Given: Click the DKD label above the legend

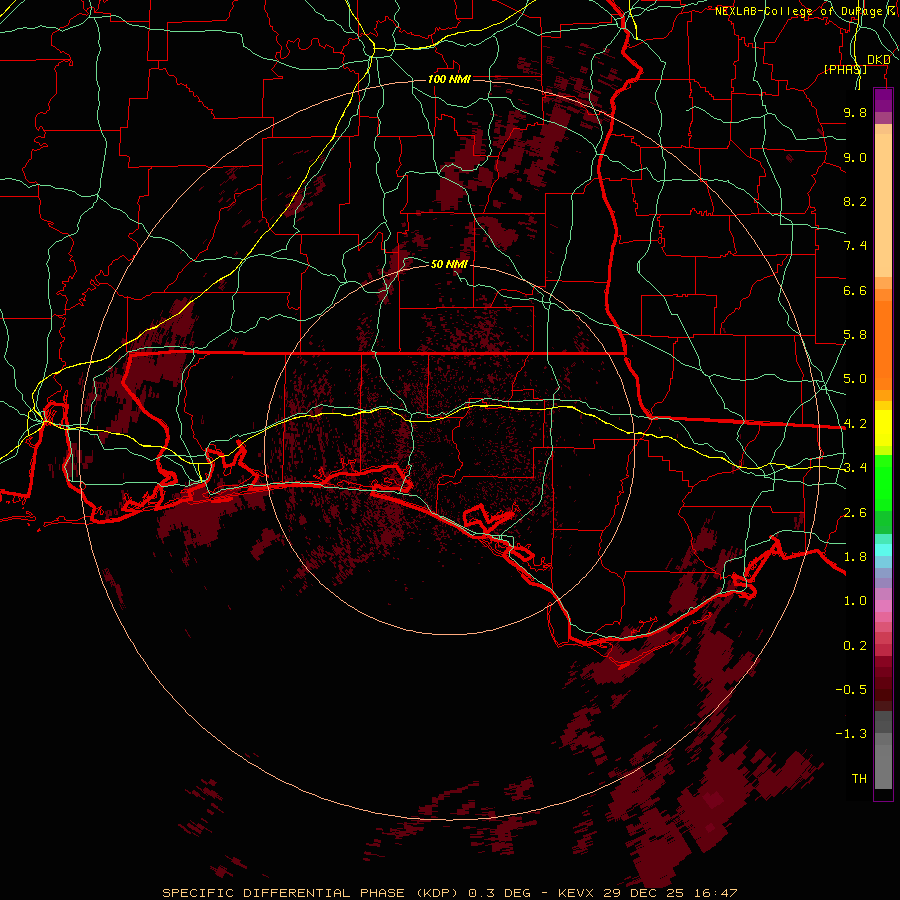Looking at the screenshot, I should point(878,60).
